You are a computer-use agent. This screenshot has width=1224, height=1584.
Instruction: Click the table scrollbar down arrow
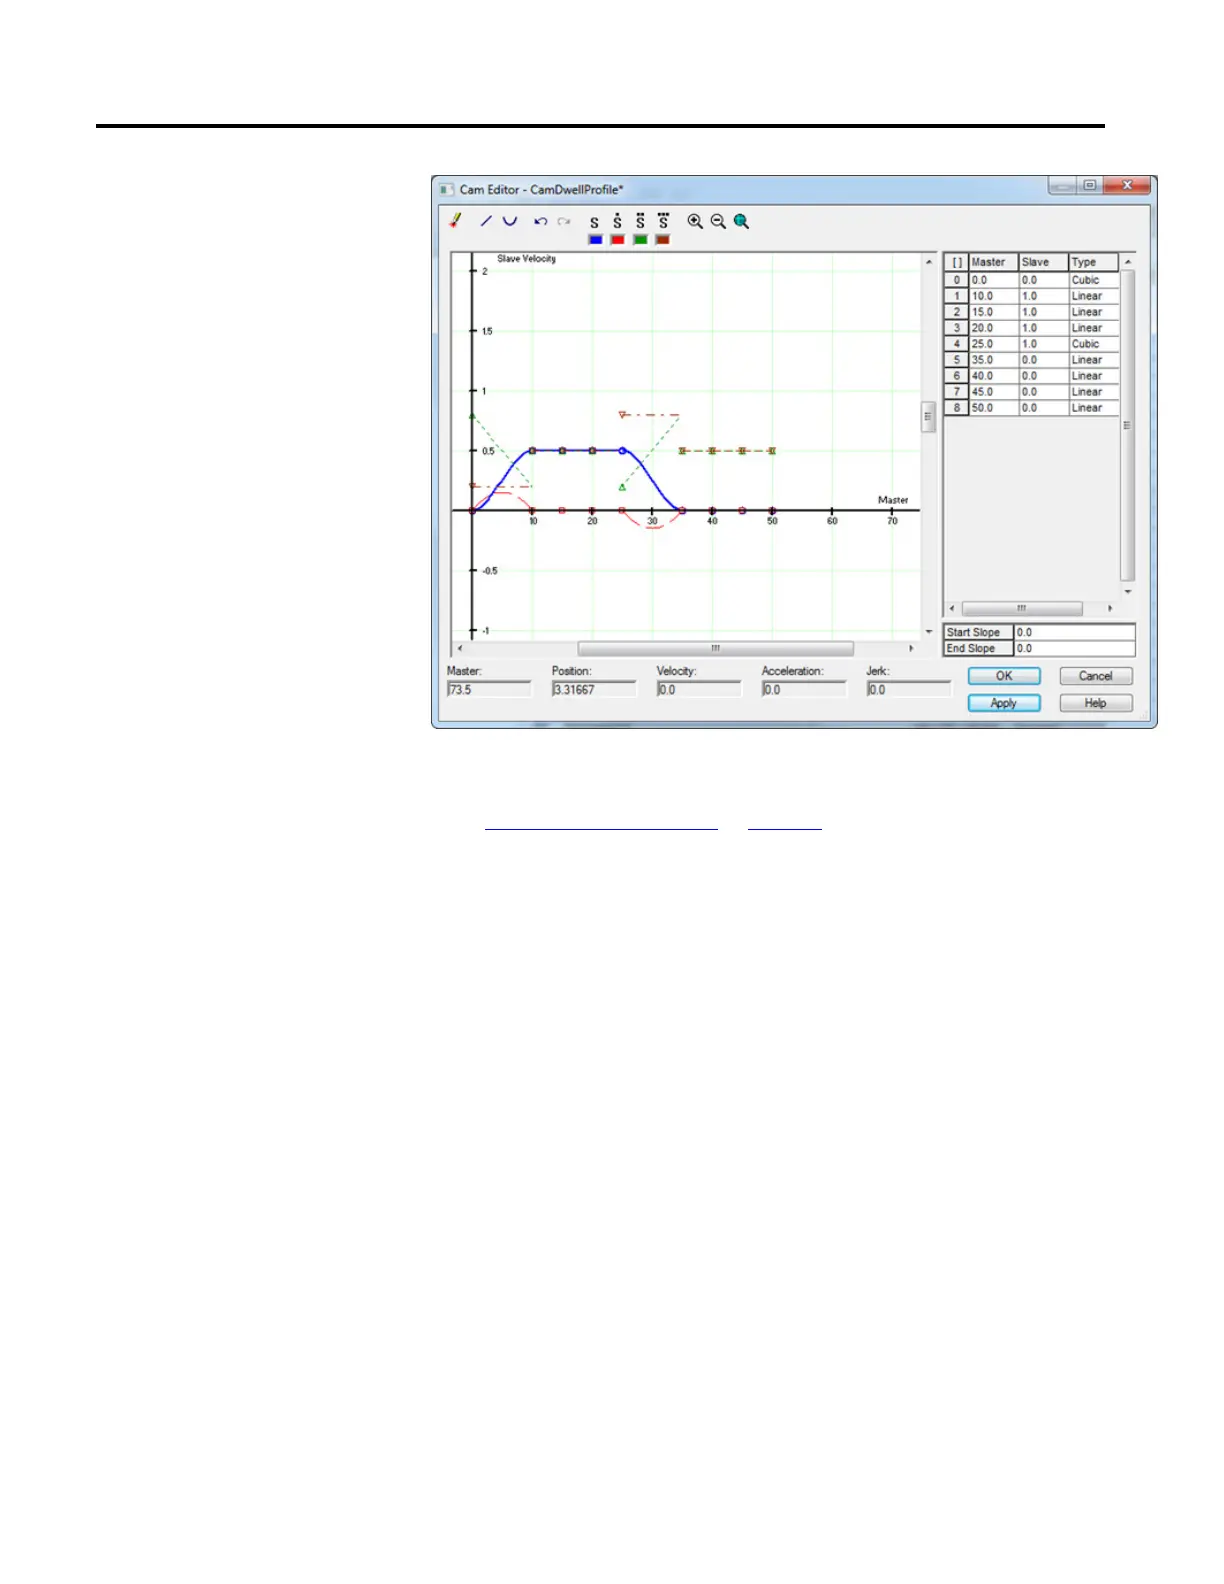[x=1127, y=592]
